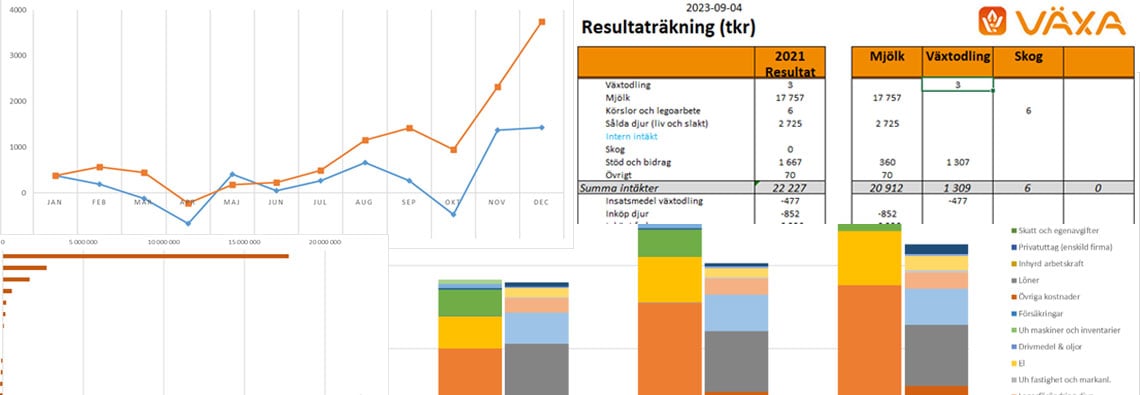Click the orange Övriga kostnader legend marker

pyautogui.click(x=1013, y=297)
